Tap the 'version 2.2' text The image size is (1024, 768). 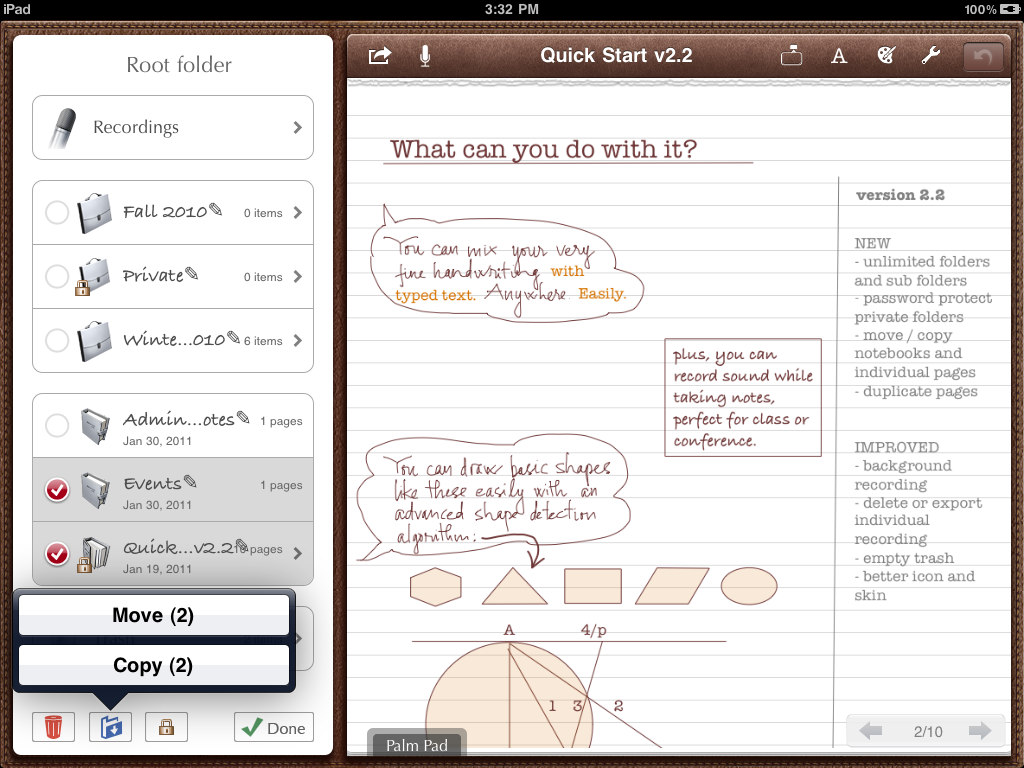point(900,195)
